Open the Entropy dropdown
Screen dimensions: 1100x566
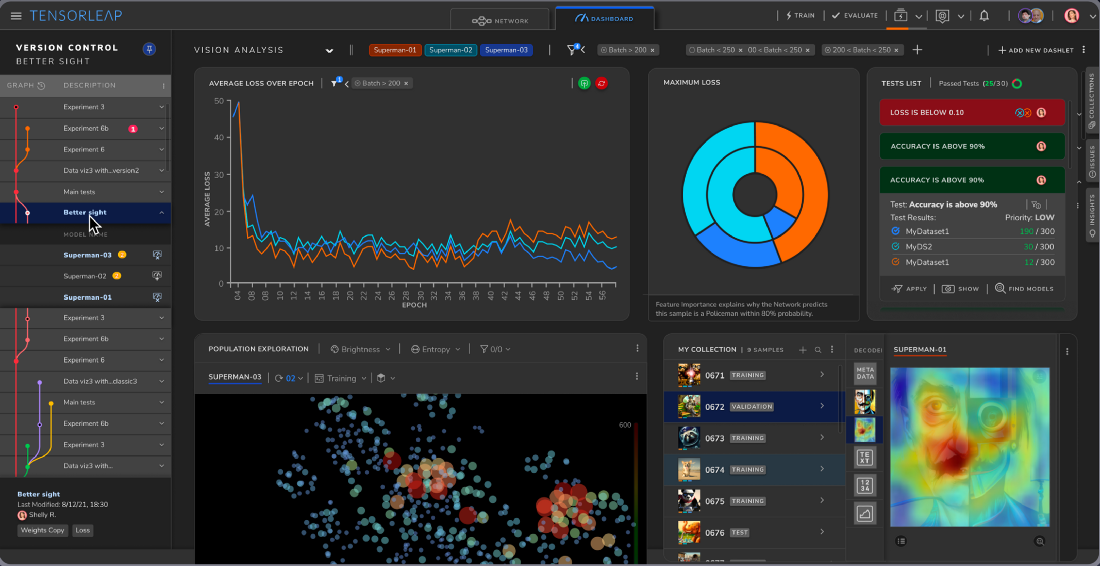point(436,349)
